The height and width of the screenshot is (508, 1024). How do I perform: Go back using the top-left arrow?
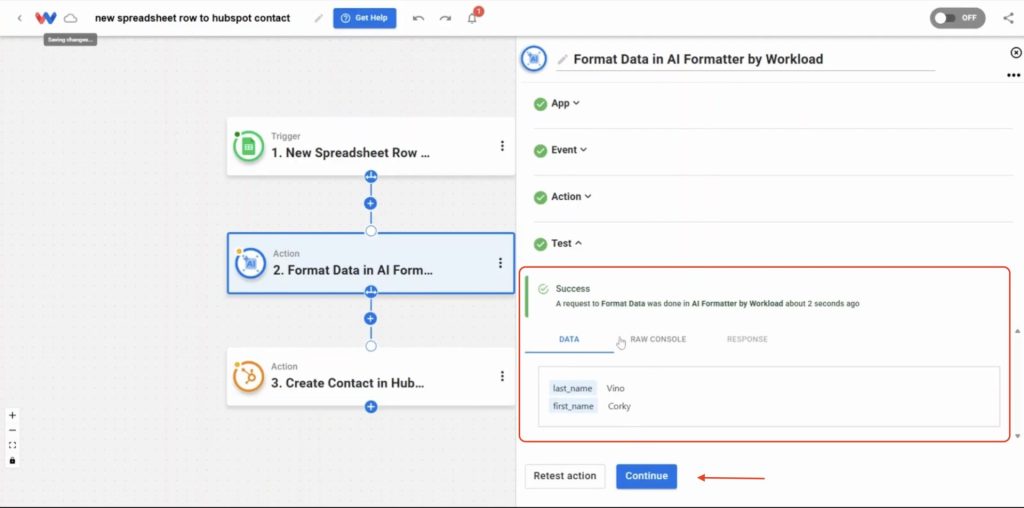20,18
